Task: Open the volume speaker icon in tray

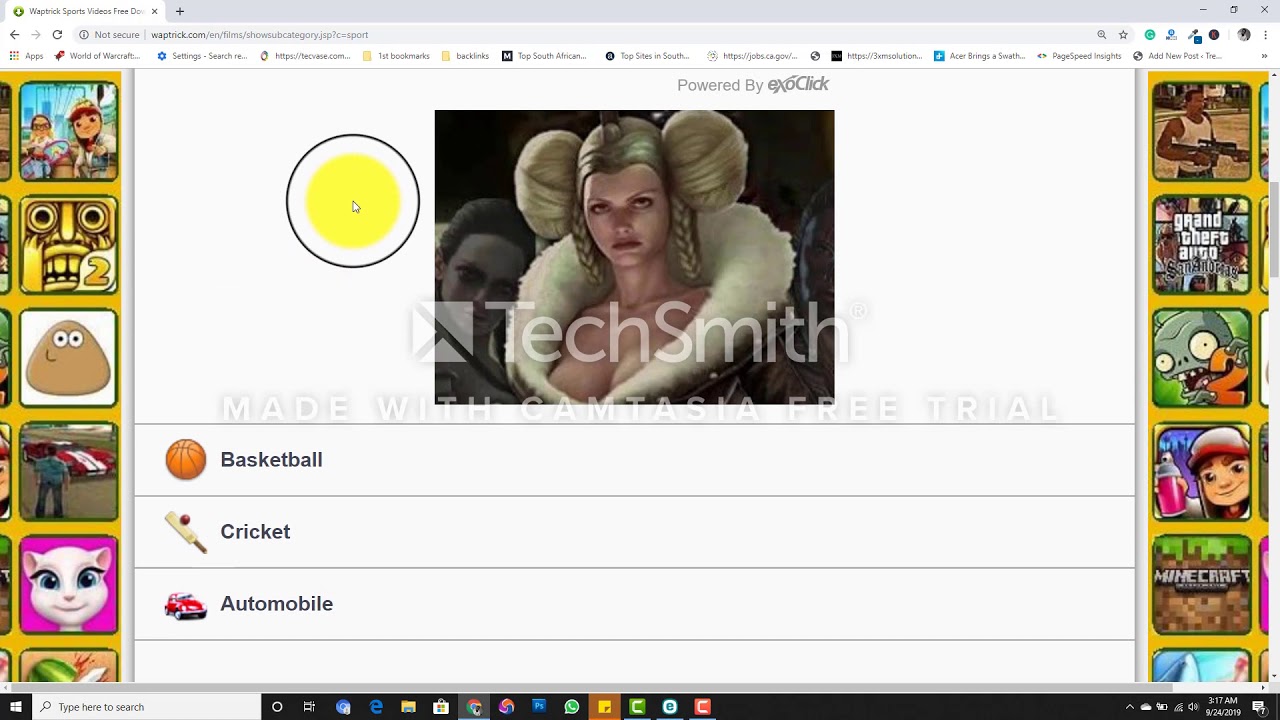Action: [1193, 707]
